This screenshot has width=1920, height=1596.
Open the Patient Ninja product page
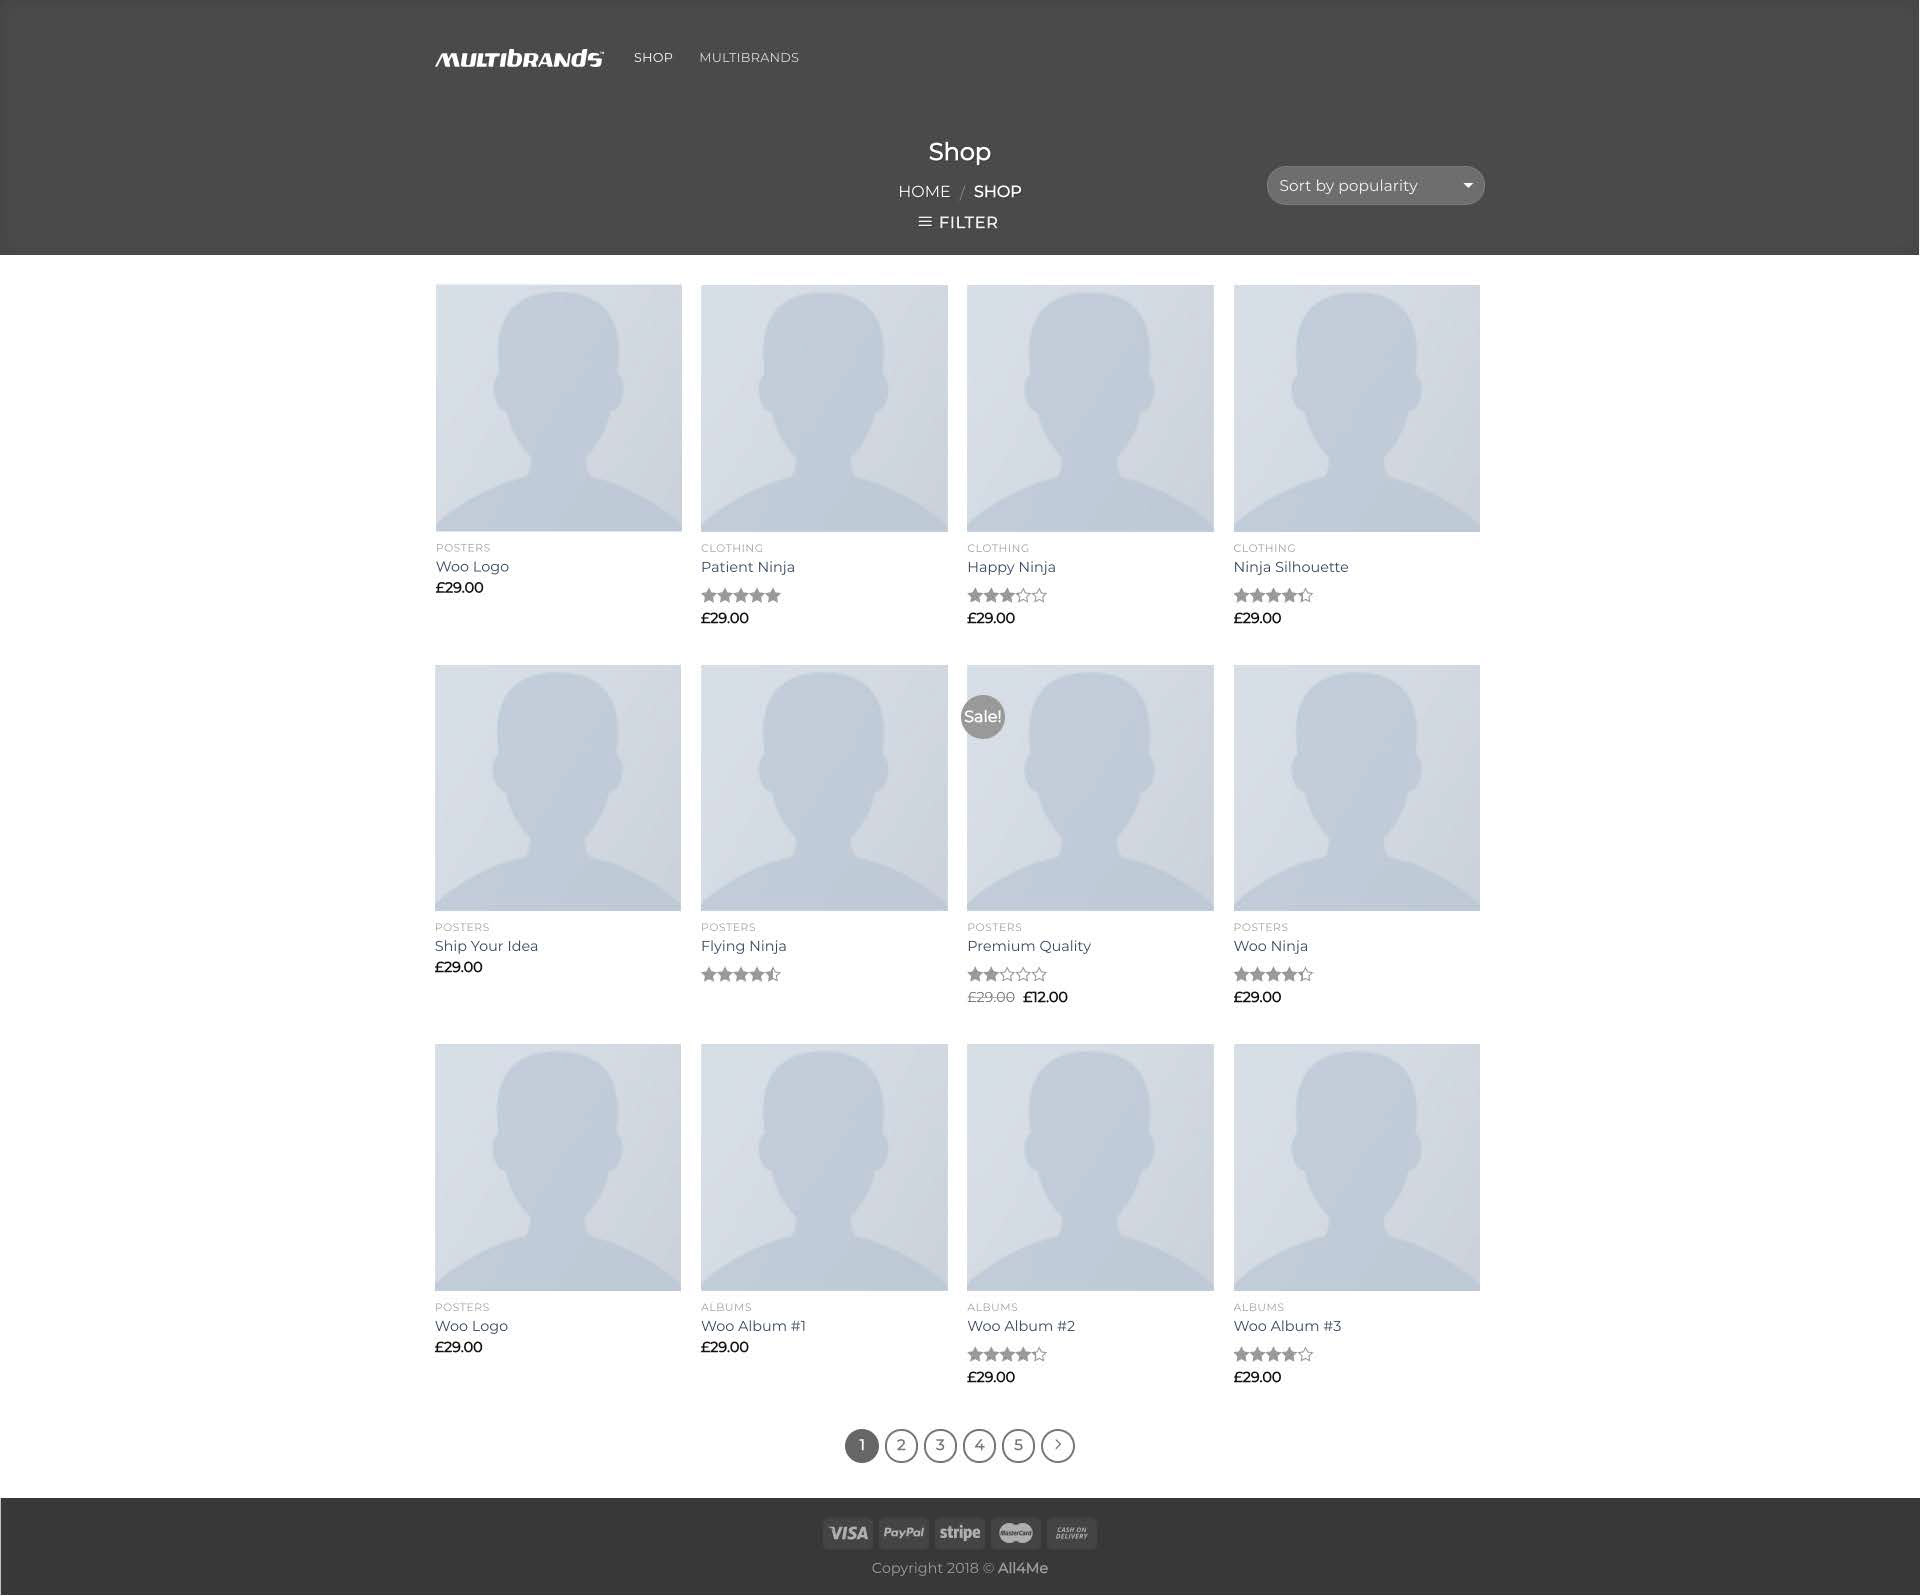click(x=748, y=566)
